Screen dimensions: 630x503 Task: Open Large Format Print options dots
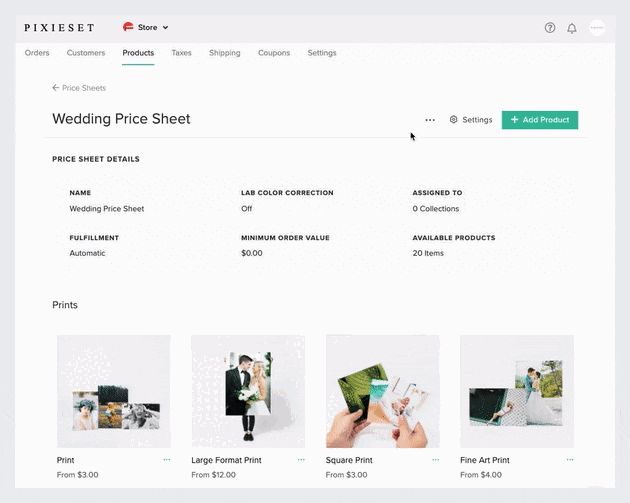coord(301,460)
